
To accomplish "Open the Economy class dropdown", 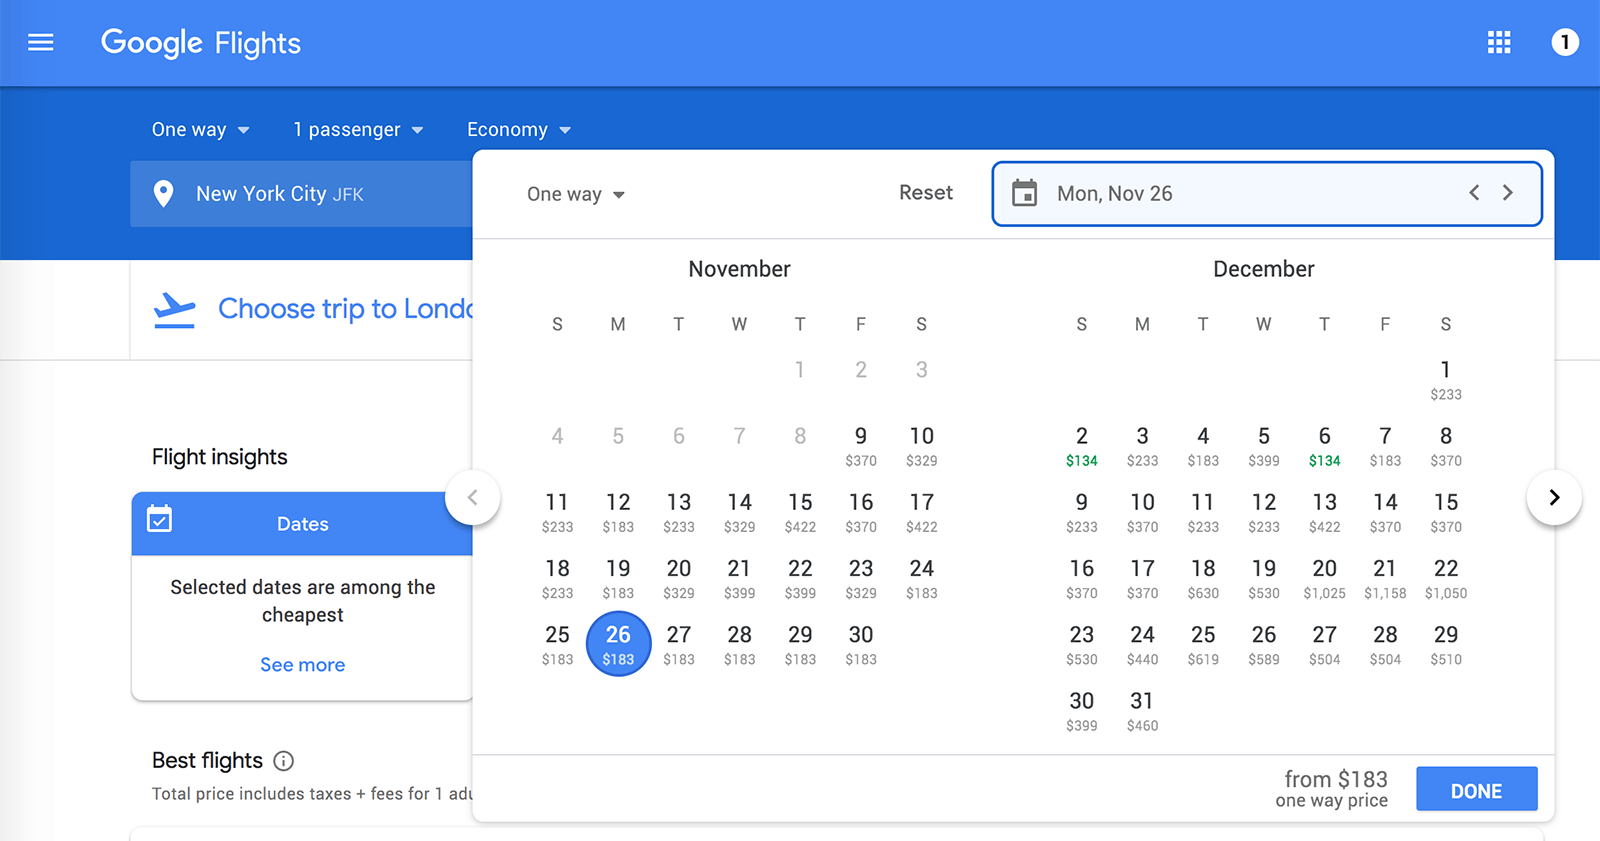I will click(x=519, y=130).
